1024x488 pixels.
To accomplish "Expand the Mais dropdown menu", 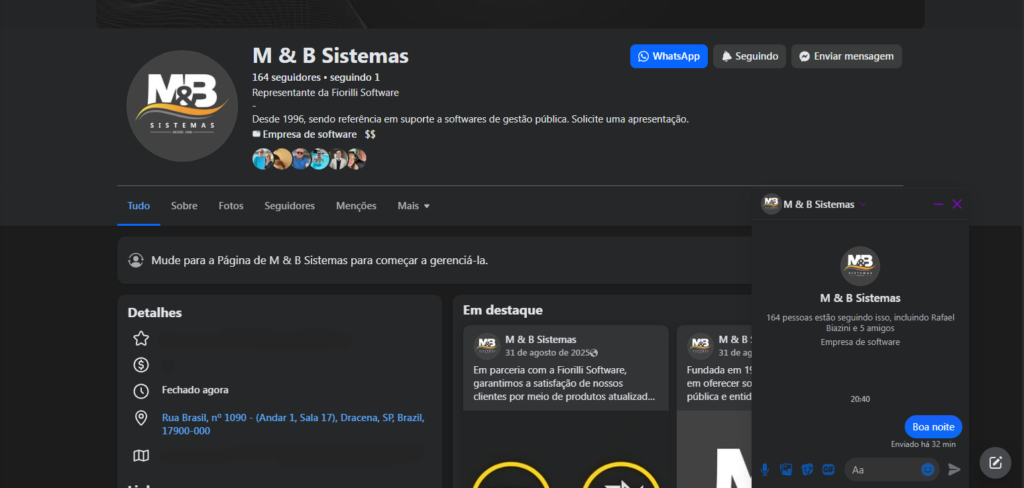I will click(x=413, y=206).
